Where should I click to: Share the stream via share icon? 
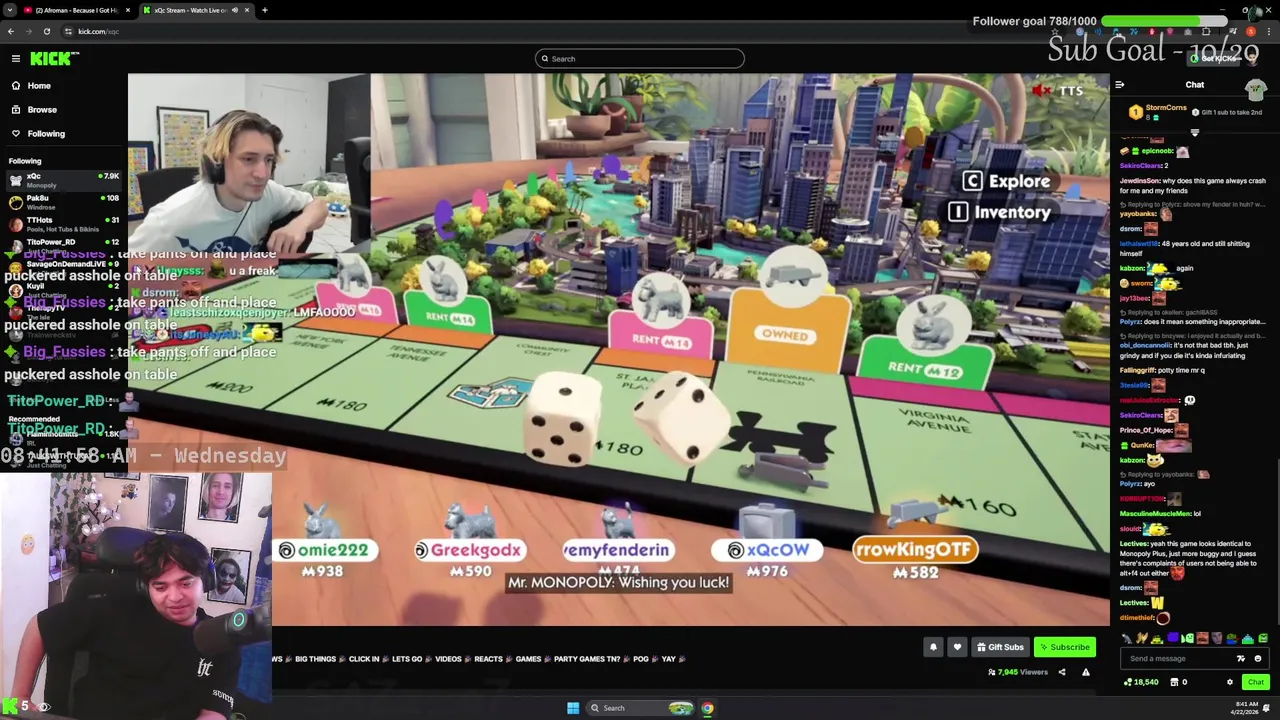coord(1062,672)
